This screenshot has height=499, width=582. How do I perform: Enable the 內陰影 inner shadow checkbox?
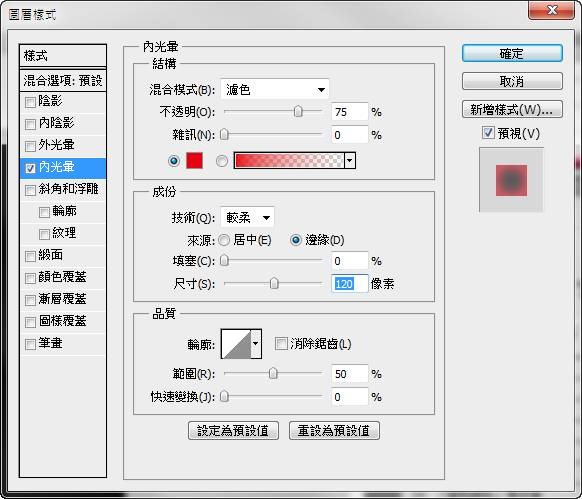(30, 124)
